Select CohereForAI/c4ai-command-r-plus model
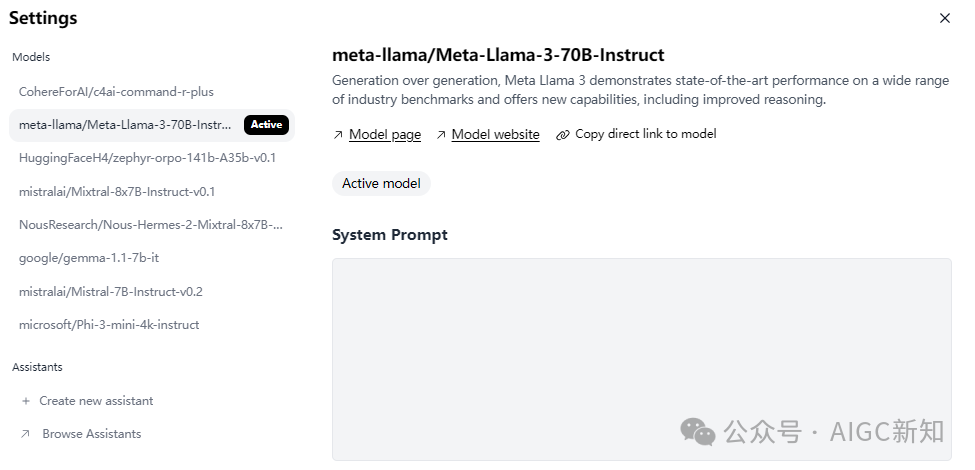 (116, 92)
